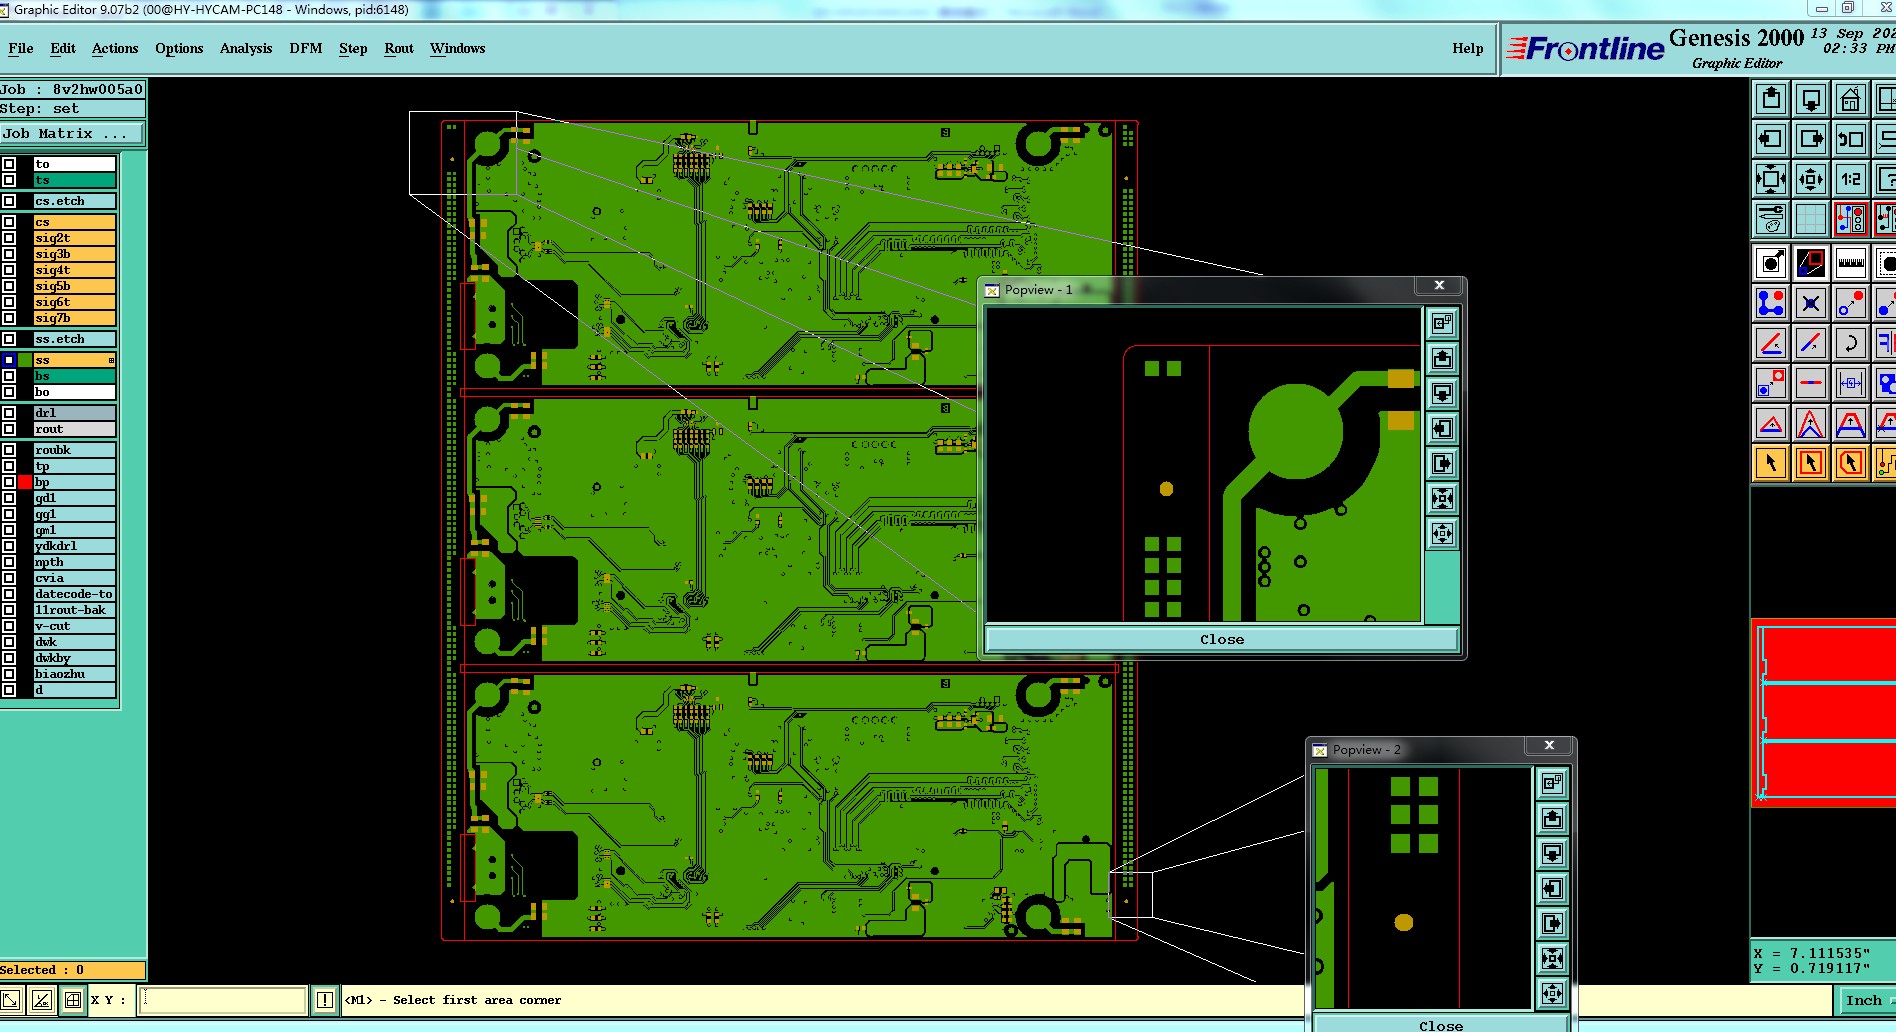Toggle checkbox for layer sig2t
Viewport: 1896px width, 1032px height.
click(9, 238)
